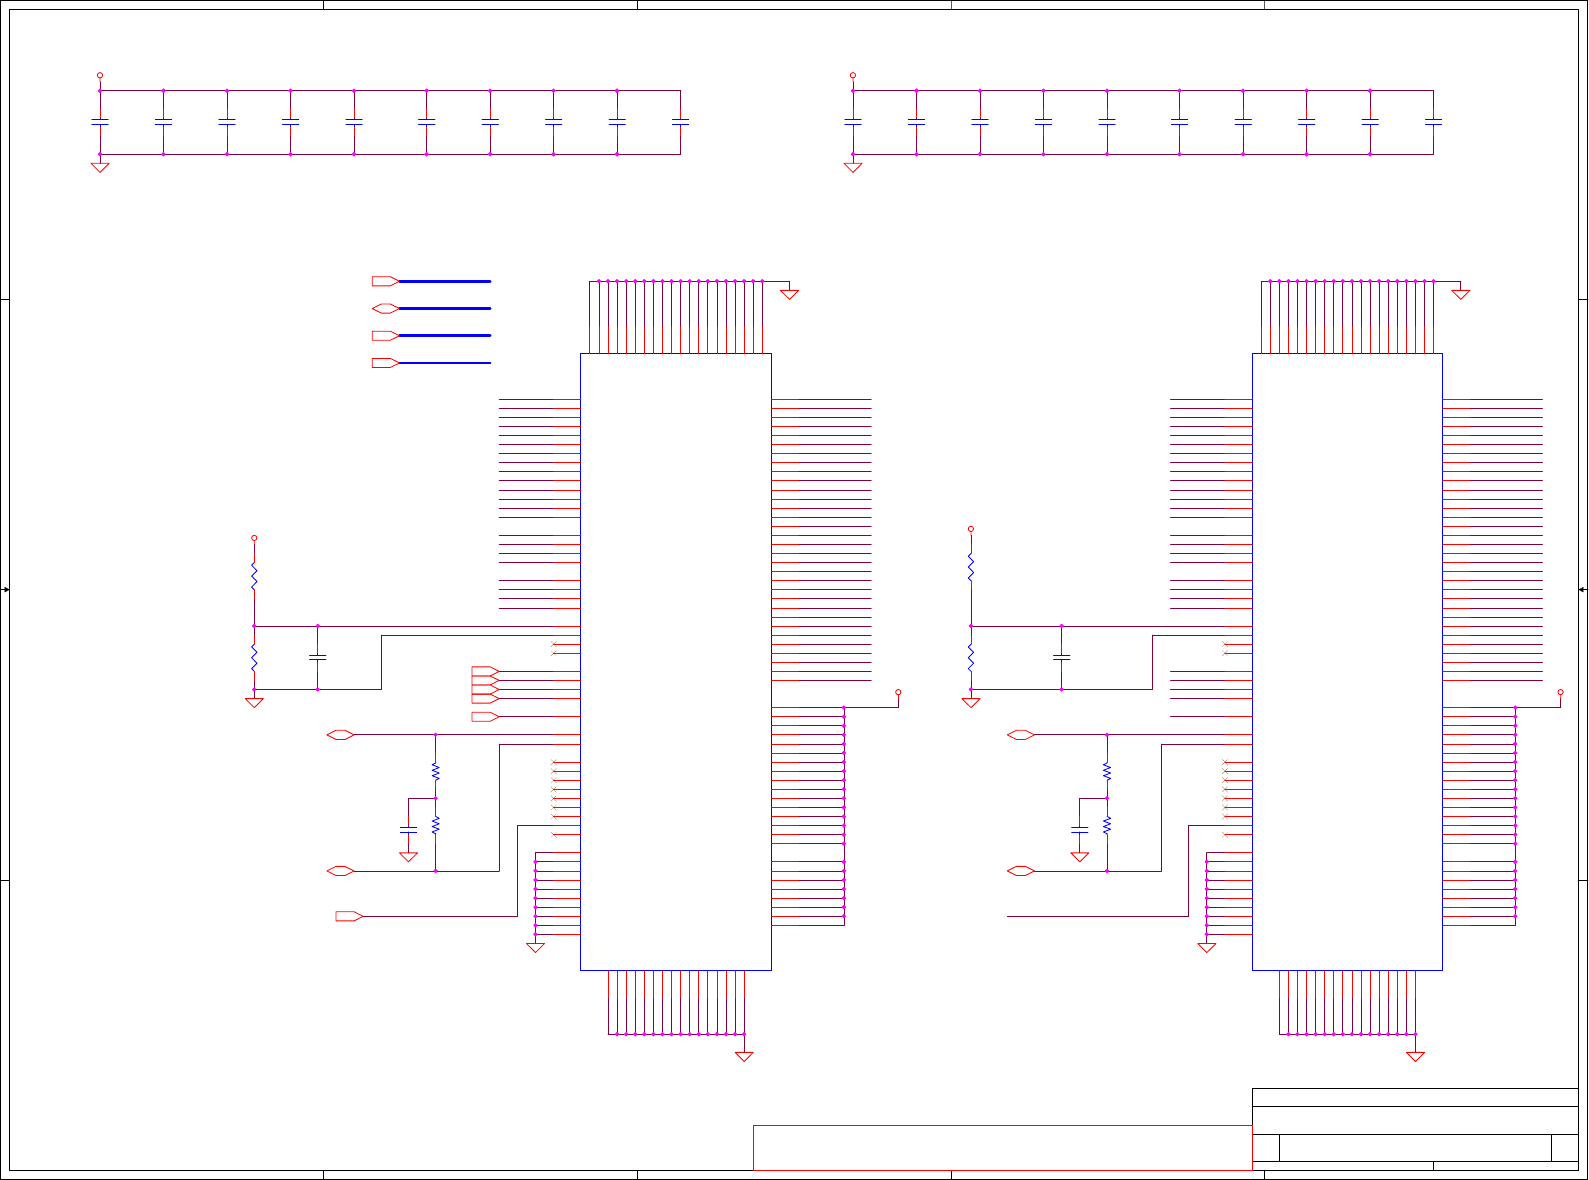Select bidirectional port on second blue bus
The width and height of the screenshot is (1589, 1180).
[385, 308]
